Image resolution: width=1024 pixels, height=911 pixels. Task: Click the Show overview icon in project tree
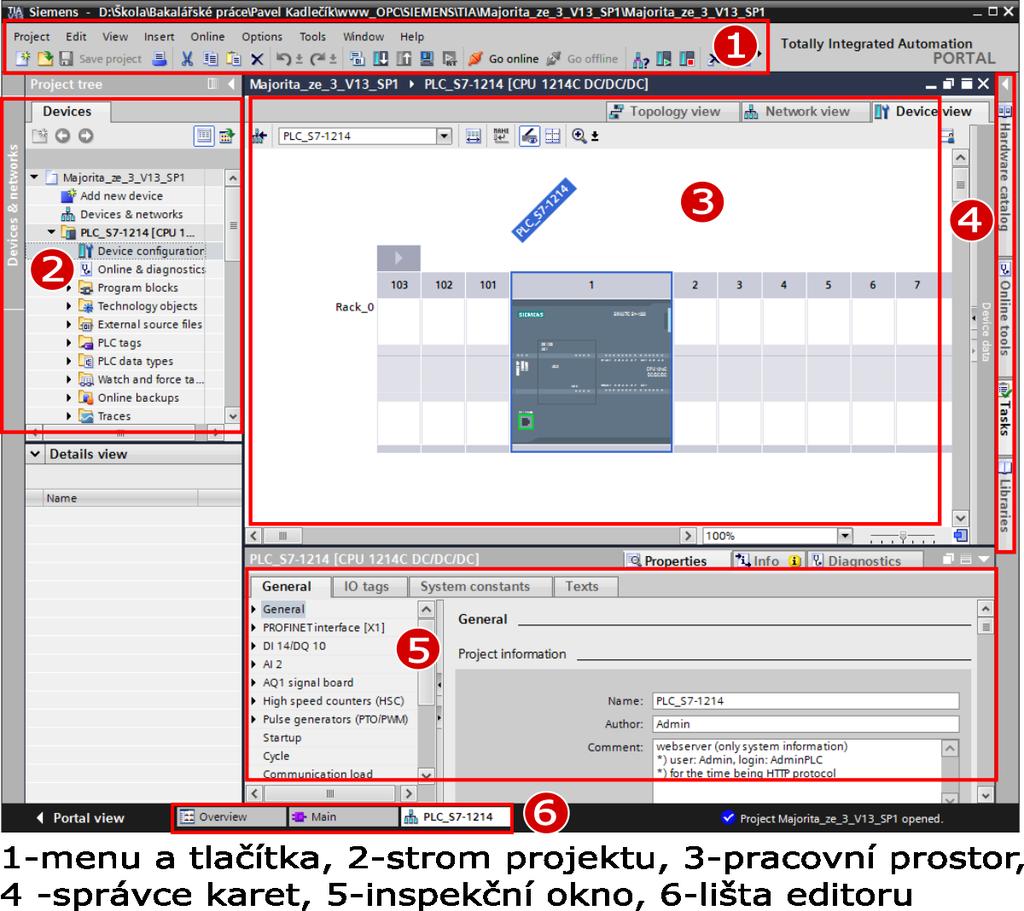[x=204, y=135]
